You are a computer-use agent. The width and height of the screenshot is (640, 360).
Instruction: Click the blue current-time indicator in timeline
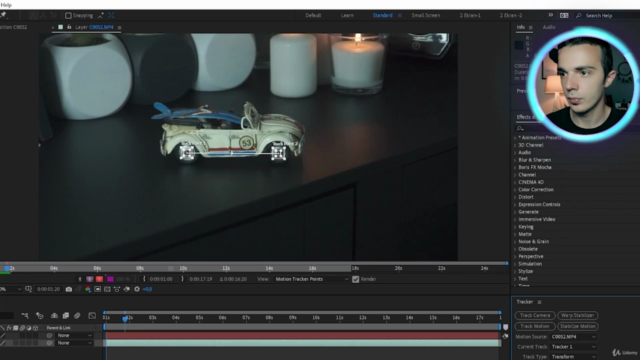coord(125,318)
